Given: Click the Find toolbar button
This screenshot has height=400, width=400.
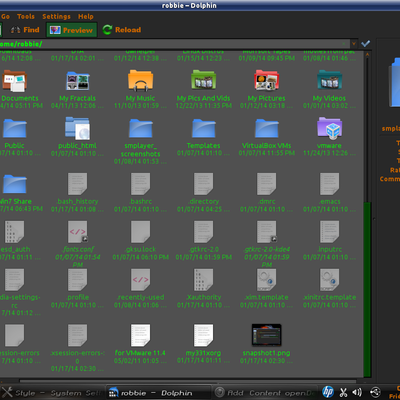Looking at the screenshot, I should (x=25, y=30).
